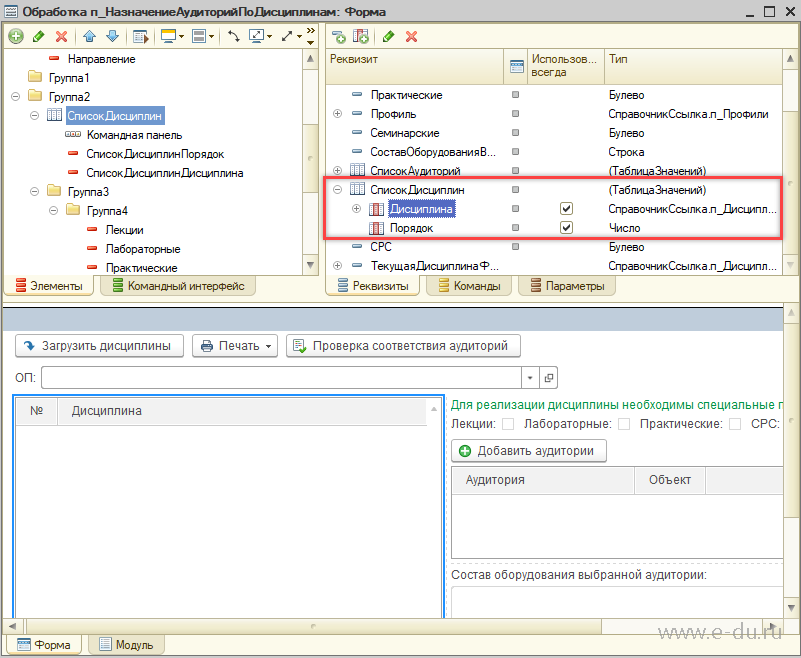
Task: Toggle the Практические checkbox in the form preview
Action: 735,424
